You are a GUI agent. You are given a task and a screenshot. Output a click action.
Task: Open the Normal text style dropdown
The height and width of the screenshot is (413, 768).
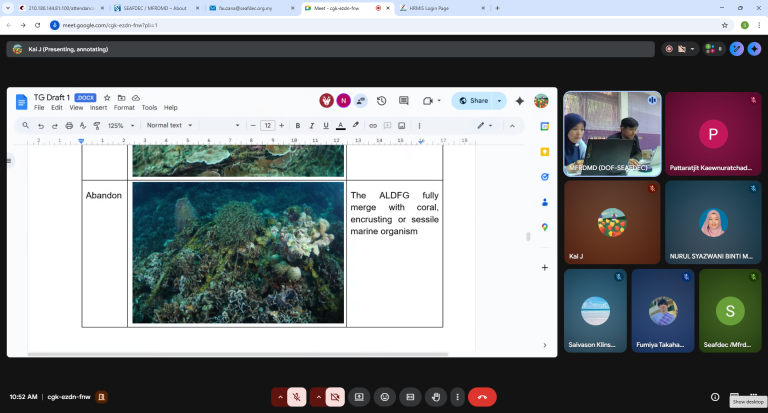(x=169, y=126)
